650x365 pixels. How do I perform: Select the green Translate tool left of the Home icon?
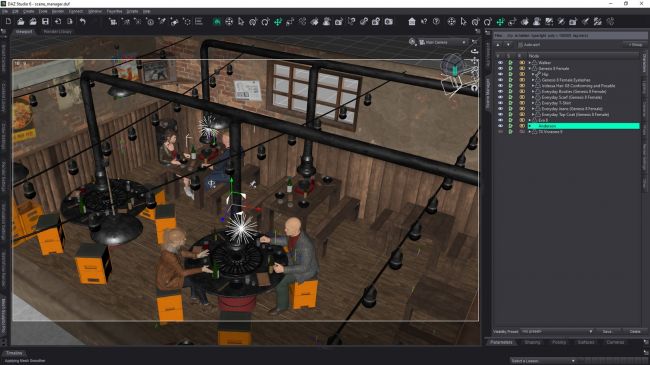278,22
